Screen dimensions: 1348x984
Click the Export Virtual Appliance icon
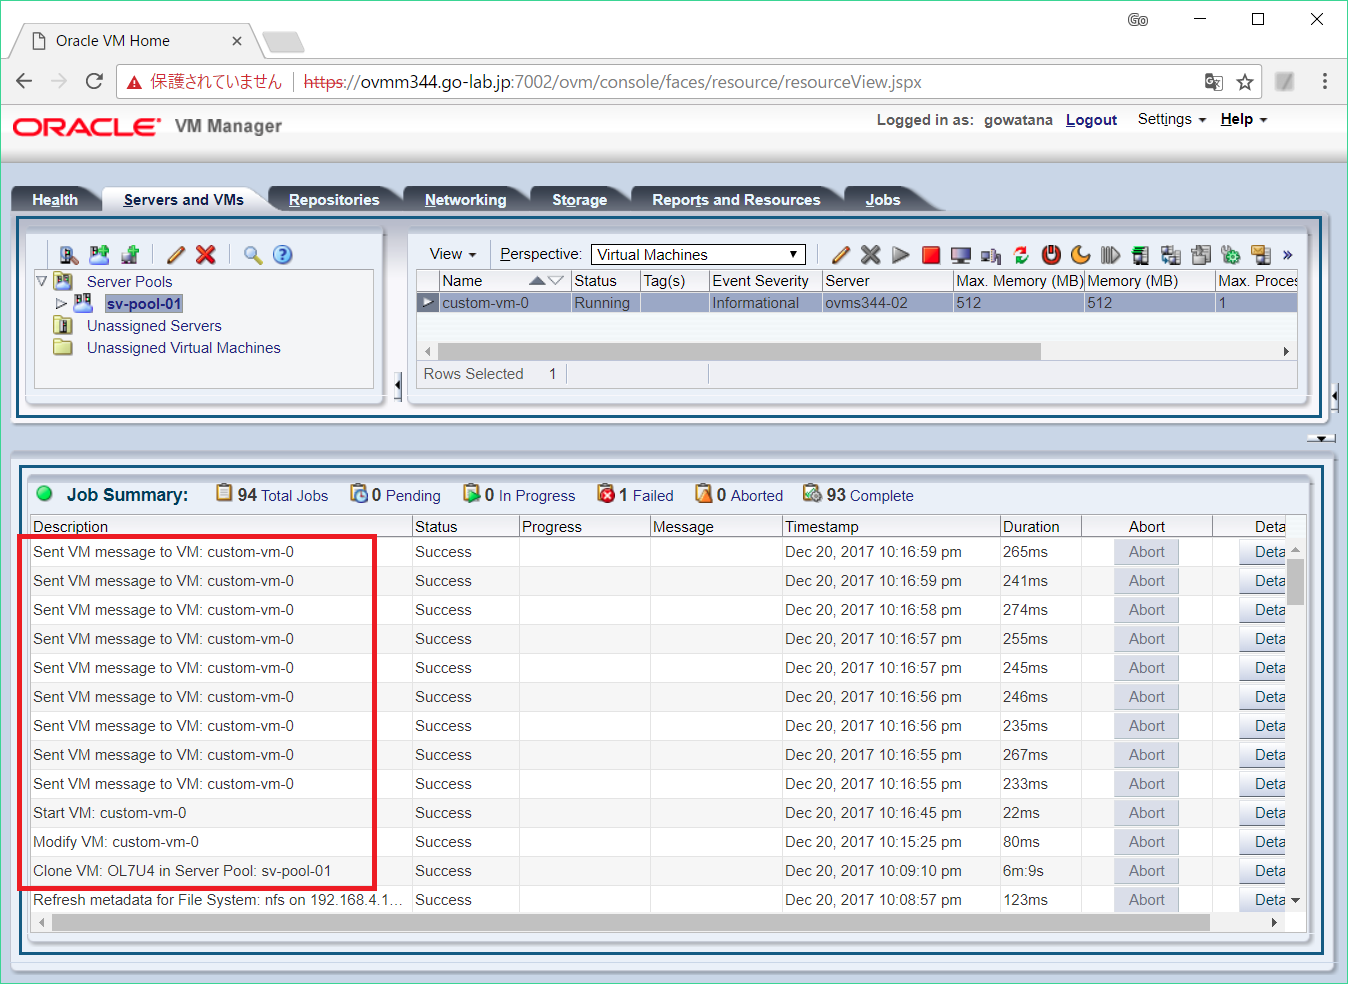coord(1201,255)
